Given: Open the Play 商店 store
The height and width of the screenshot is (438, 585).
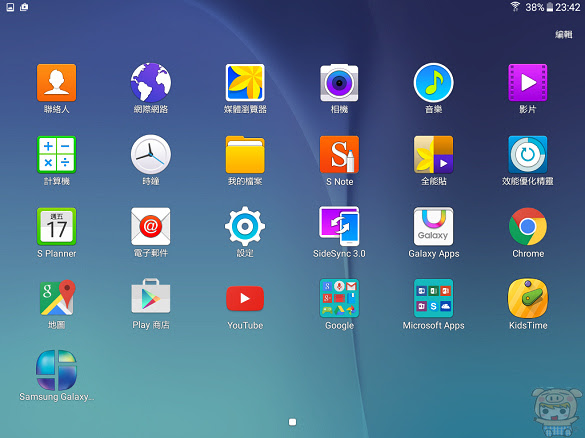Looking at the screenshot, I should tap(151, 297).
